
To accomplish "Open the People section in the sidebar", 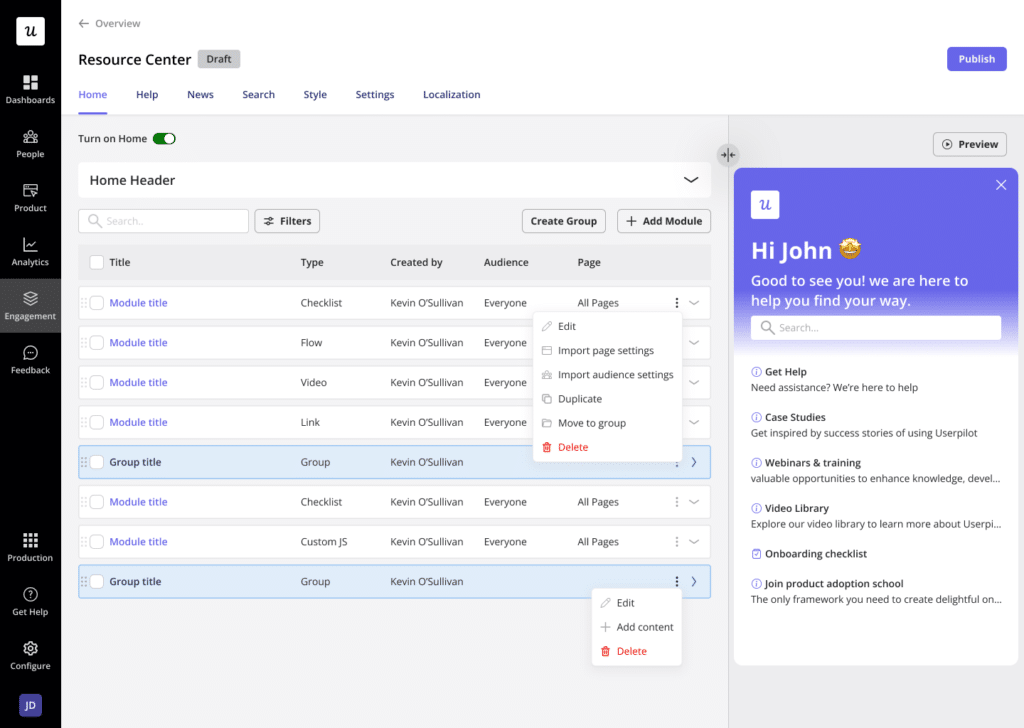I will pyautogui.click(x=30, y=143).
